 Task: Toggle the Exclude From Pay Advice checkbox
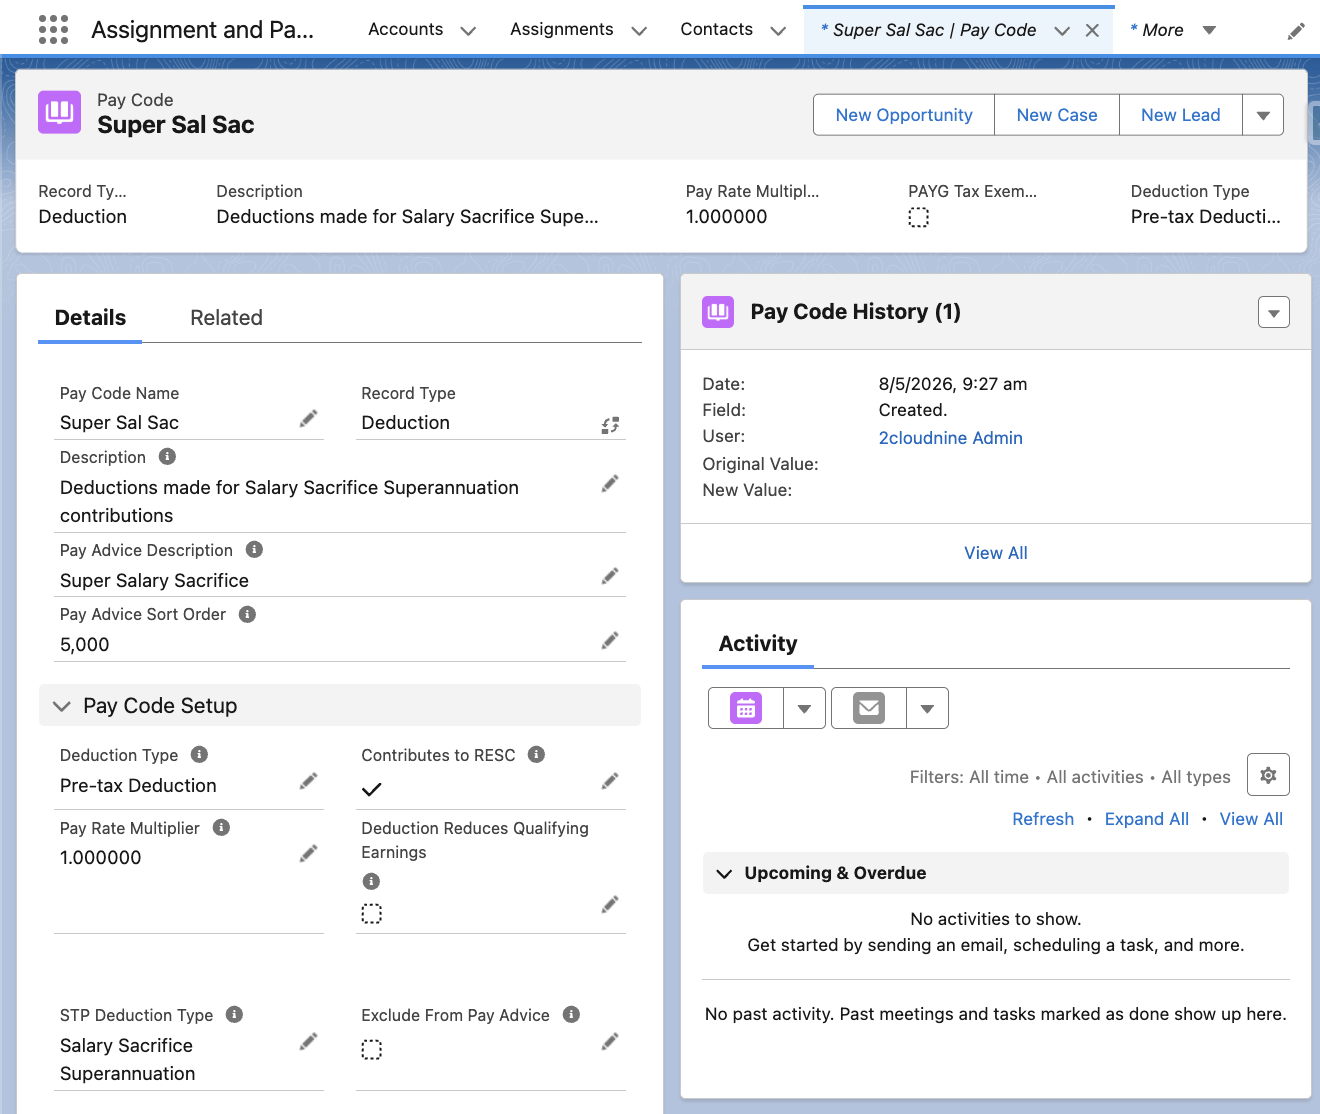(x=371, y=1049)
